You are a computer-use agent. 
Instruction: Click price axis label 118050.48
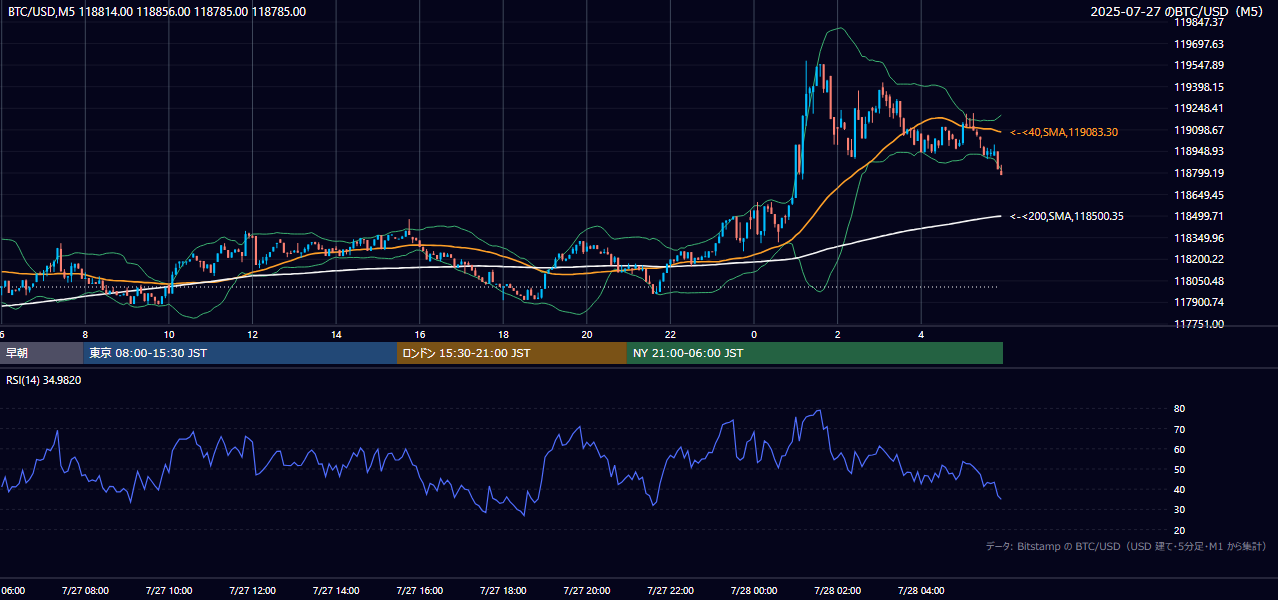coord(1199,281)
